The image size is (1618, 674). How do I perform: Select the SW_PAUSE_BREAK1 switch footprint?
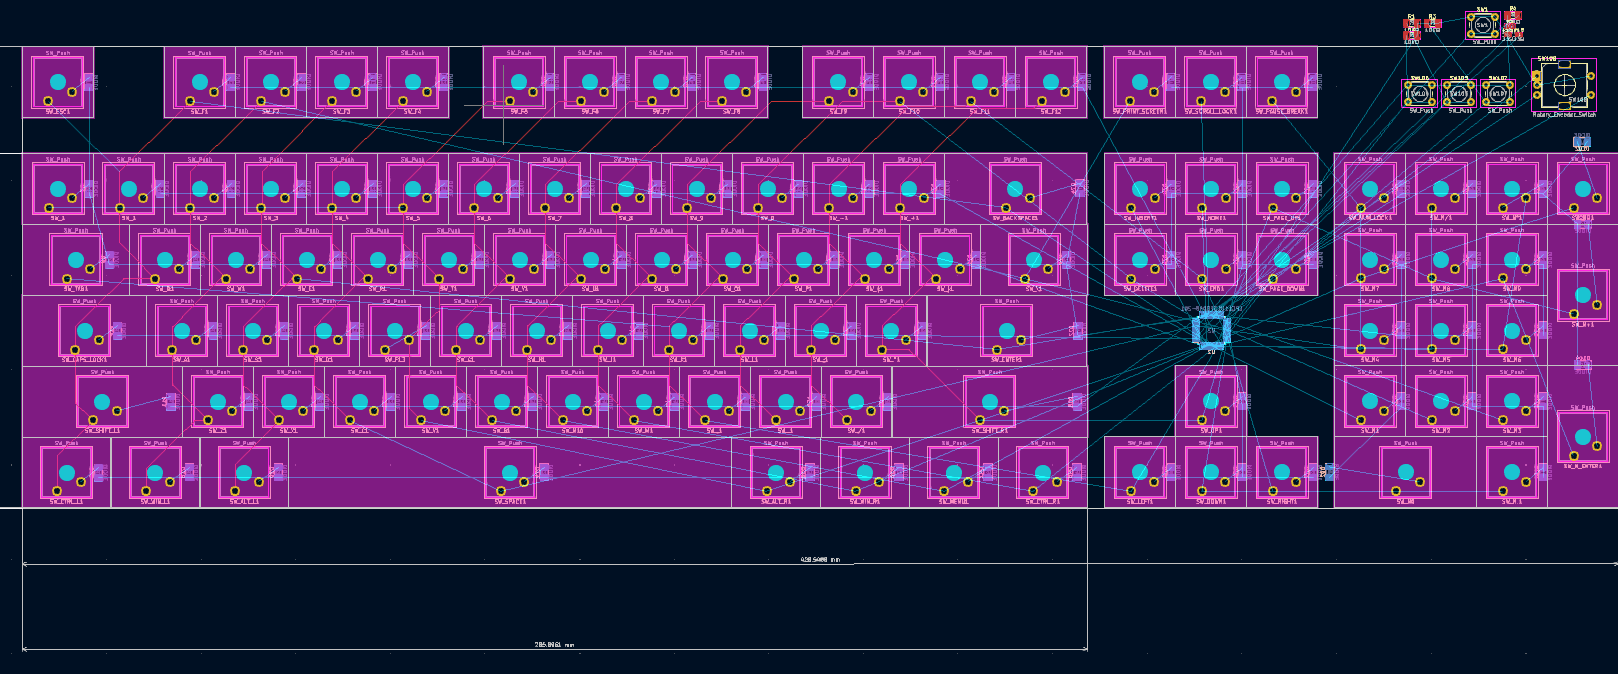pyautogui.click(x=1282, y=82)
